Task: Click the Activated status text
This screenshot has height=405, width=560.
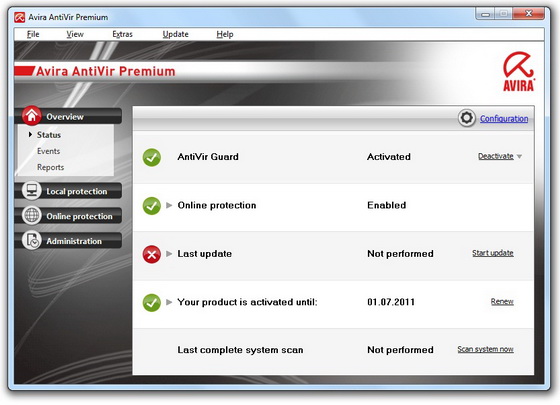Action: [389, 157]
